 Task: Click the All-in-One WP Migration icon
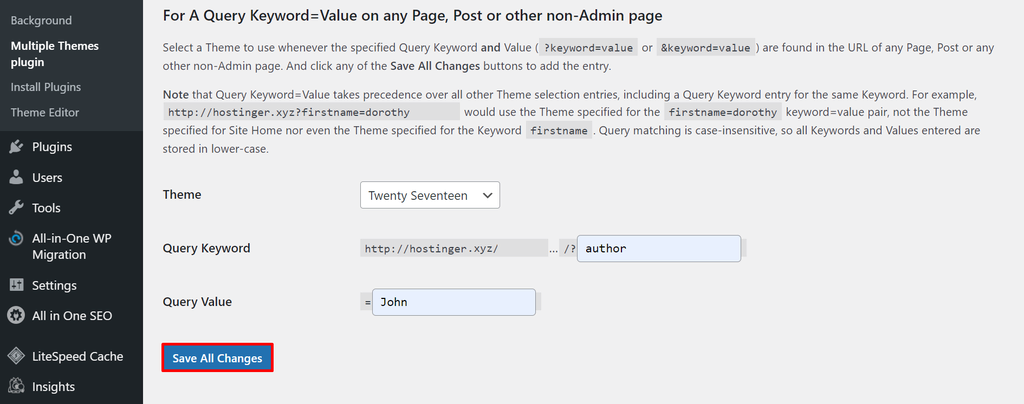[x=16, y=239]
